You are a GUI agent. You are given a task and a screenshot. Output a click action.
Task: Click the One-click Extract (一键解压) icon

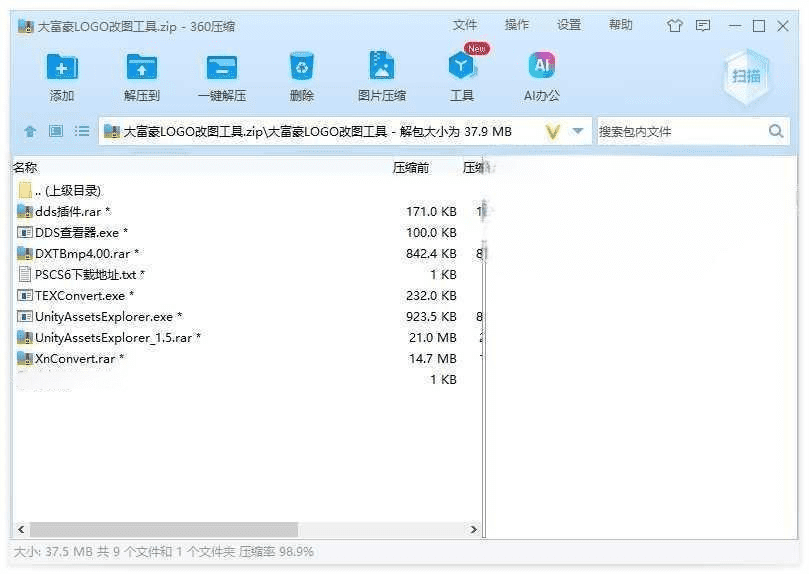point(222,68)
